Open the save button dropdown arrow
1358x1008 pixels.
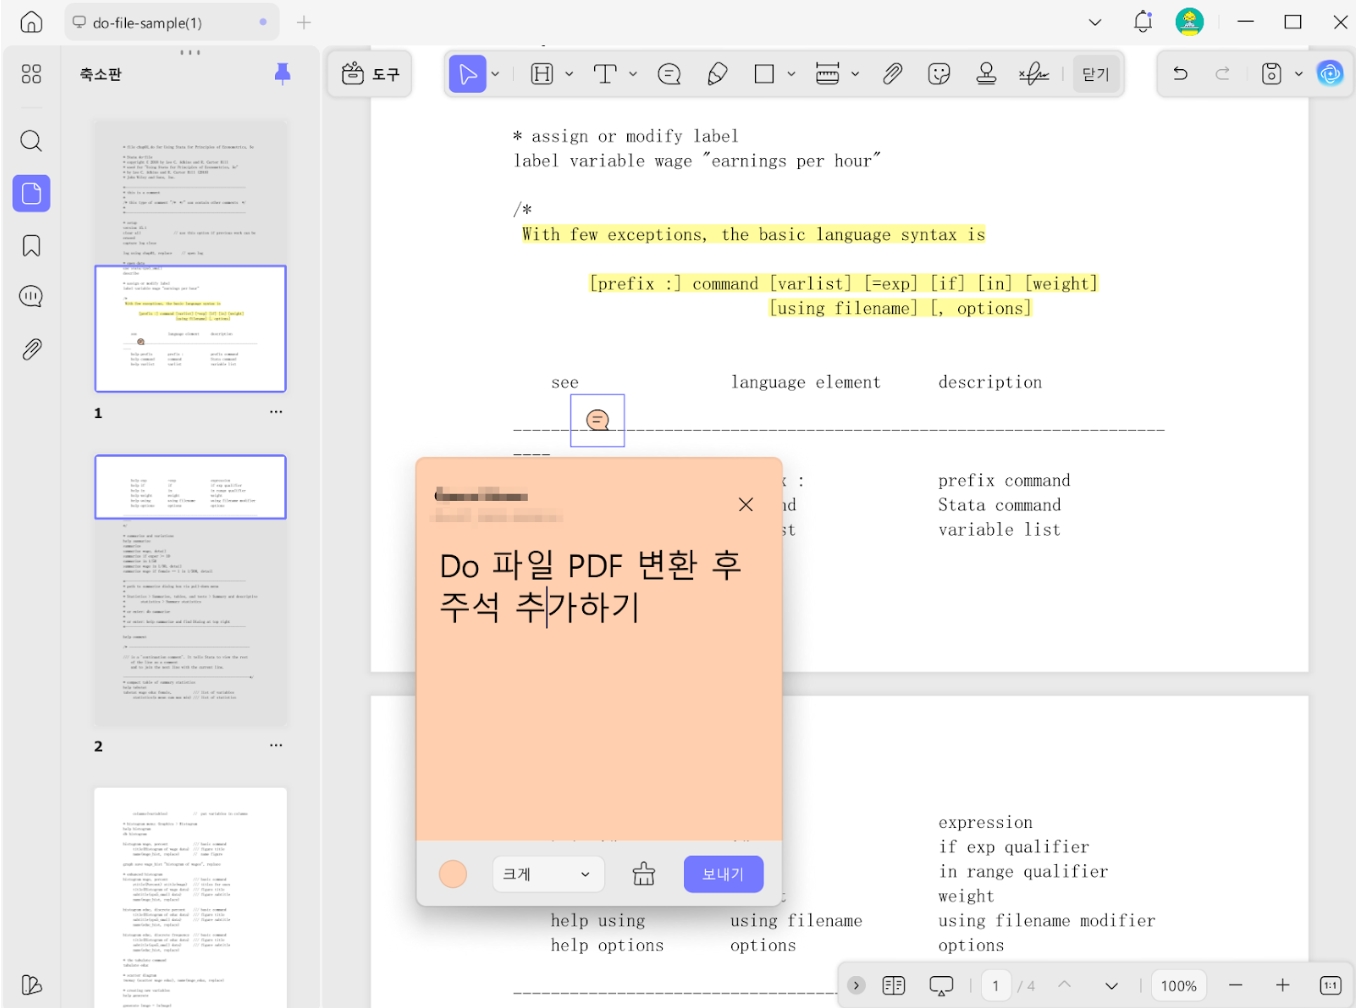1301,73
